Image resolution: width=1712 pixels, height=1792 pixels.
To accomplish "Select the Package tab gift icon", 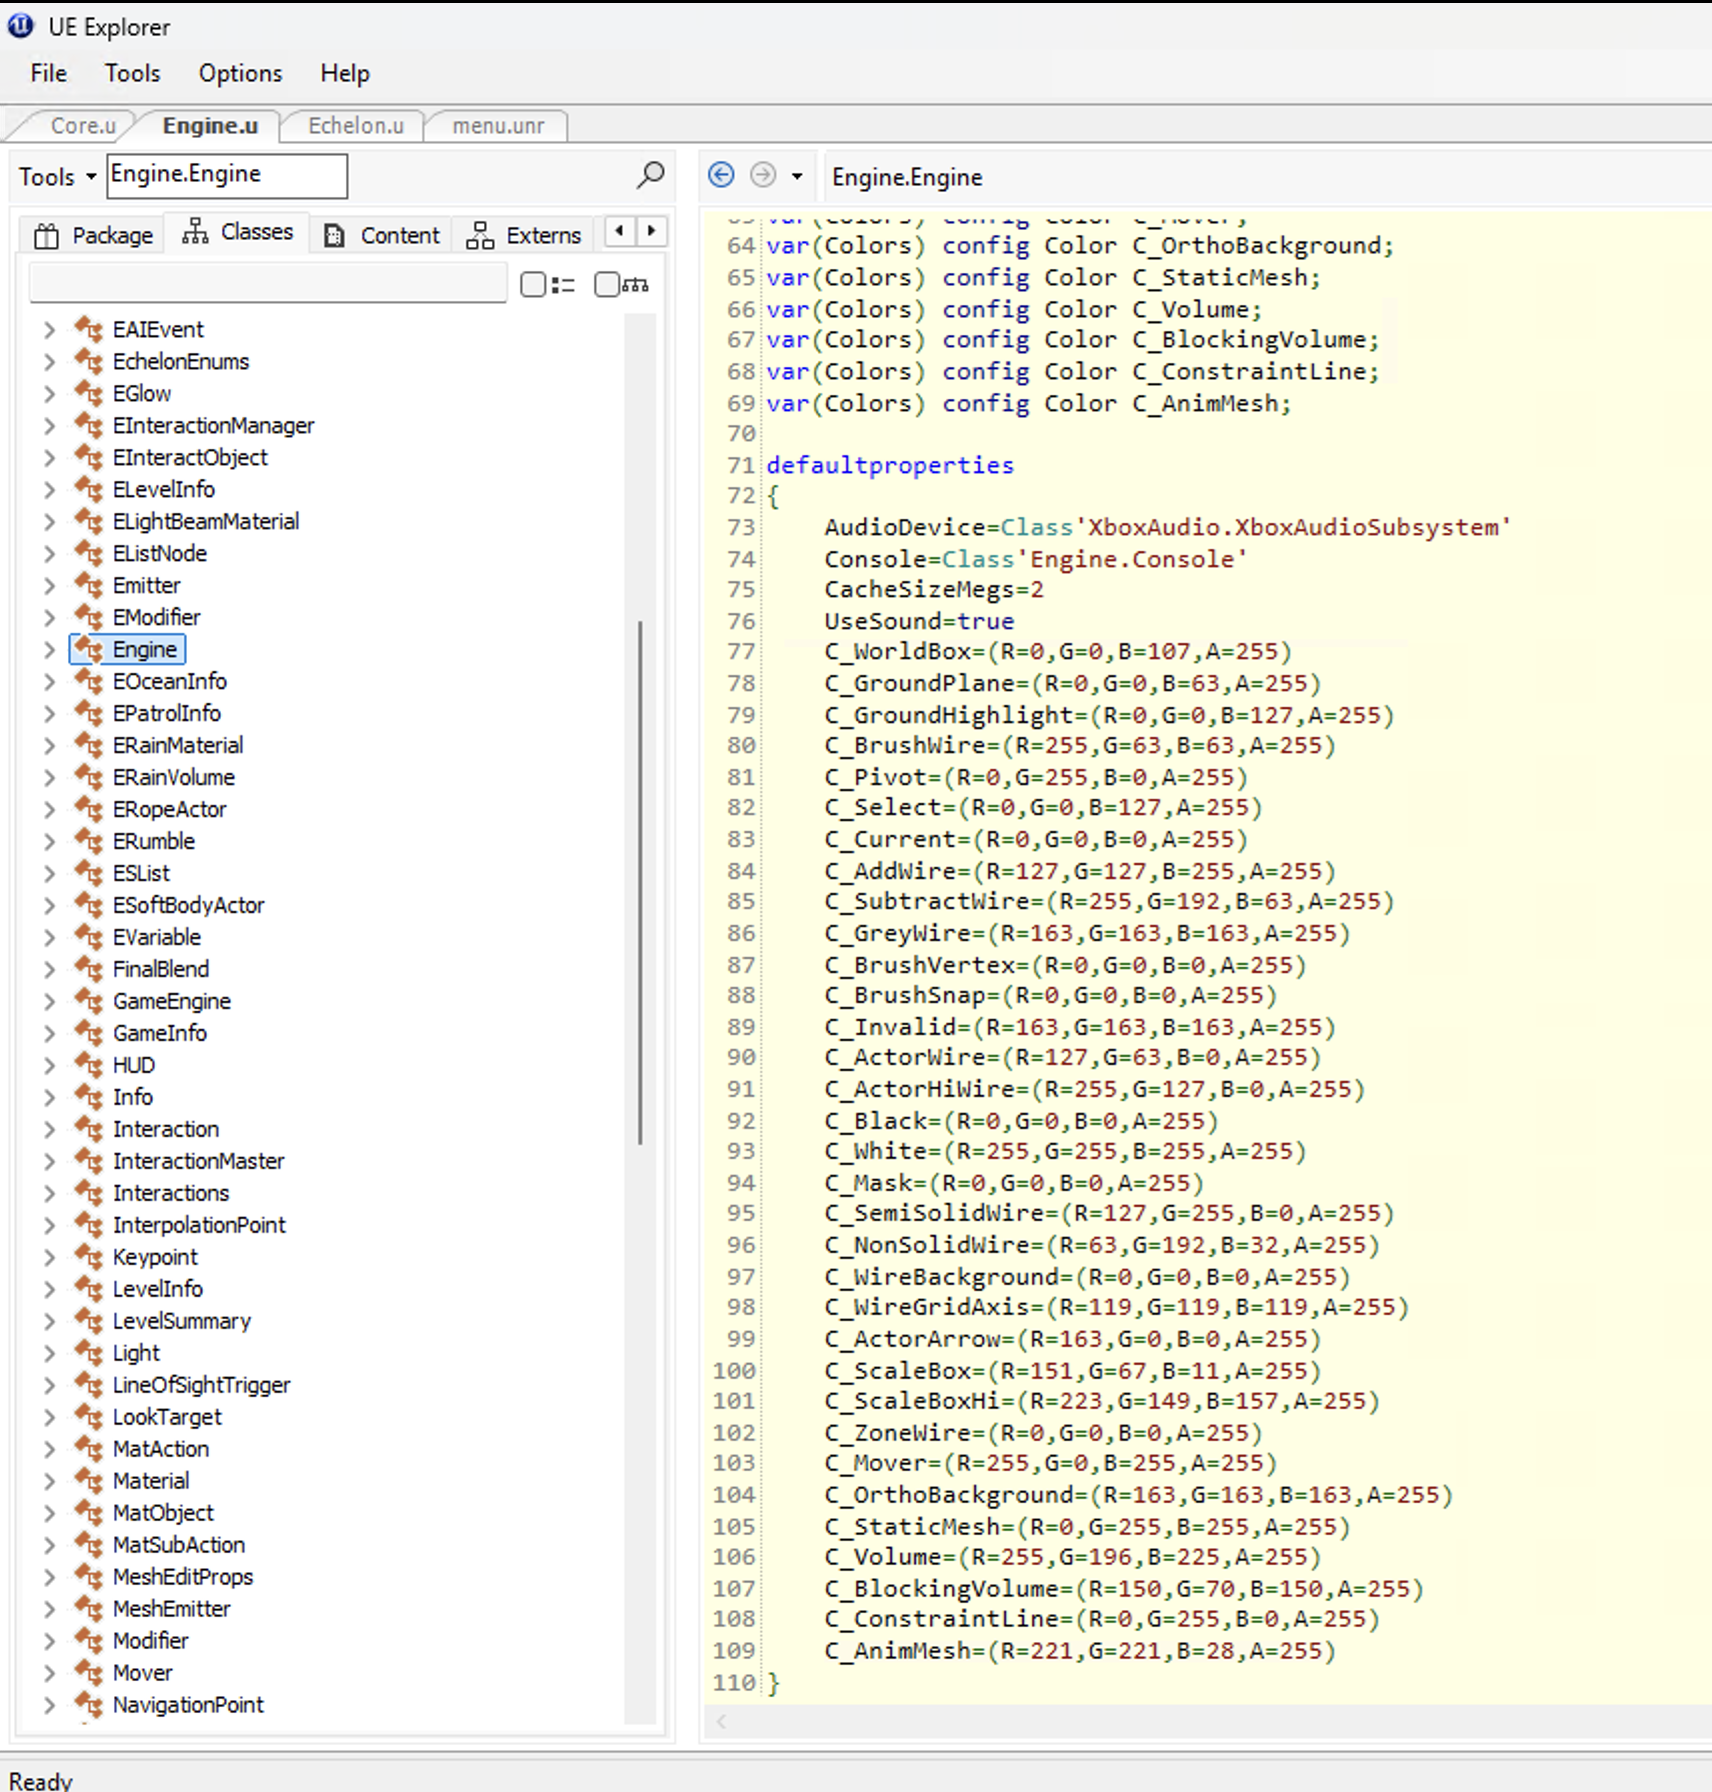I will tap(45, 234).
